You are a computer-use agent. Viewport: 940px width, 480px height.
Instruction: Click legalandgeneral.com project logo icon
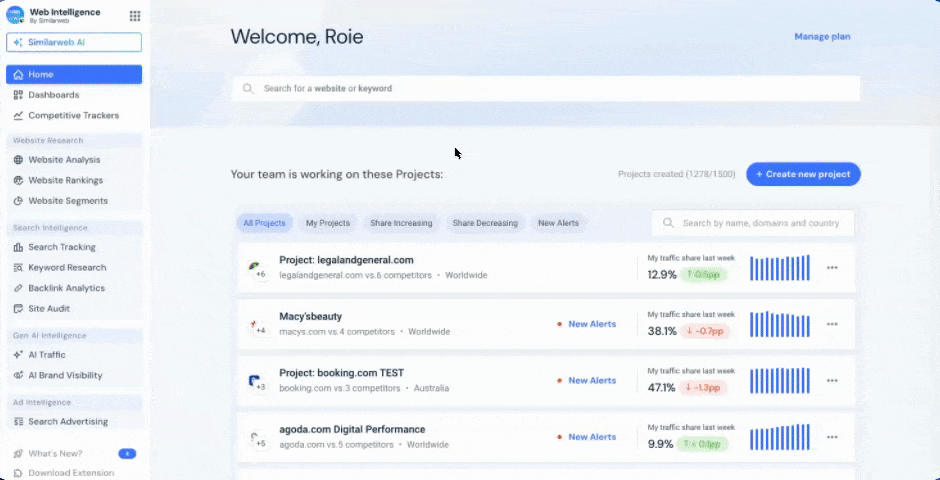click(x=255, y=265)
